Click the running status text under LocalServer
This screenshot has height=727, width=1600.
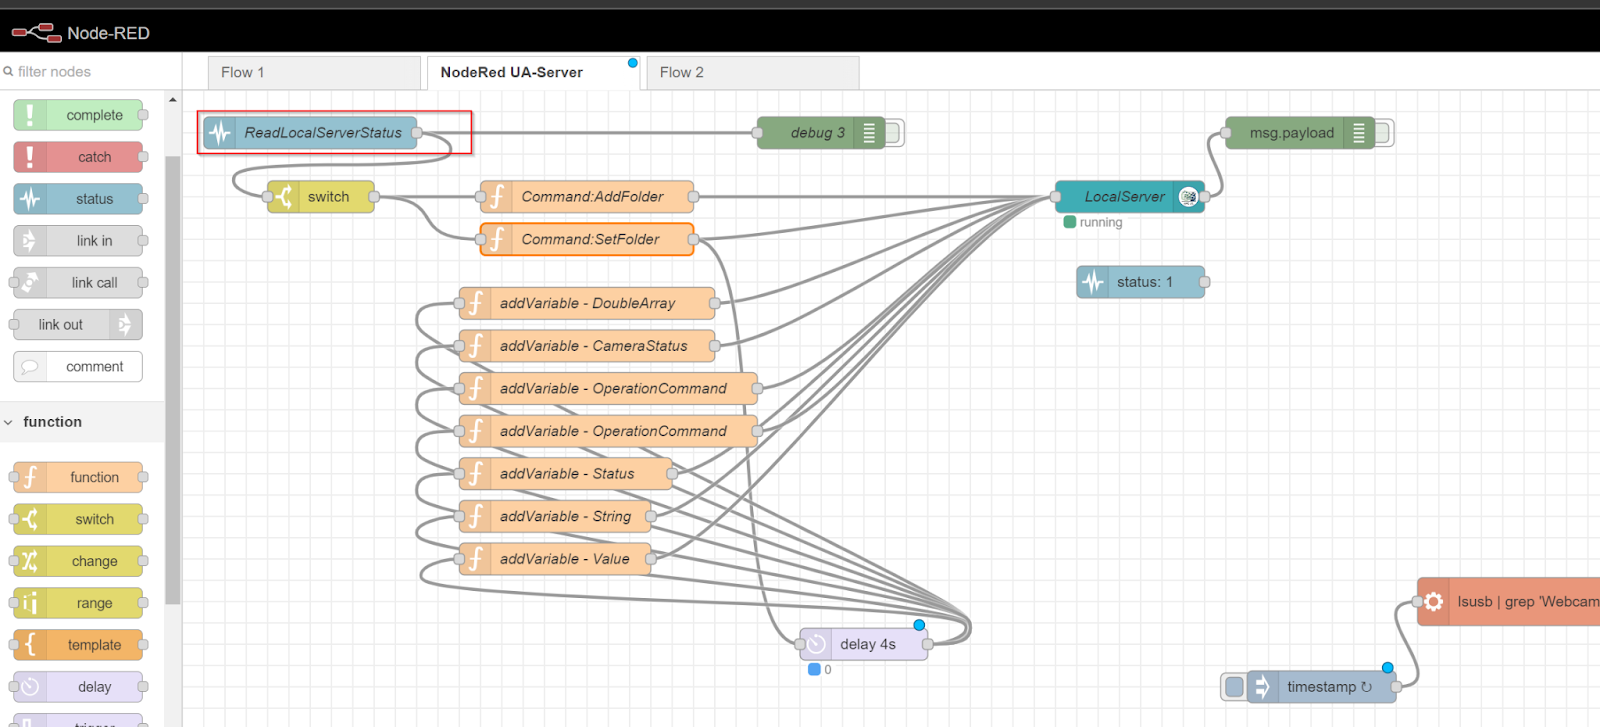pos(1101,222)
